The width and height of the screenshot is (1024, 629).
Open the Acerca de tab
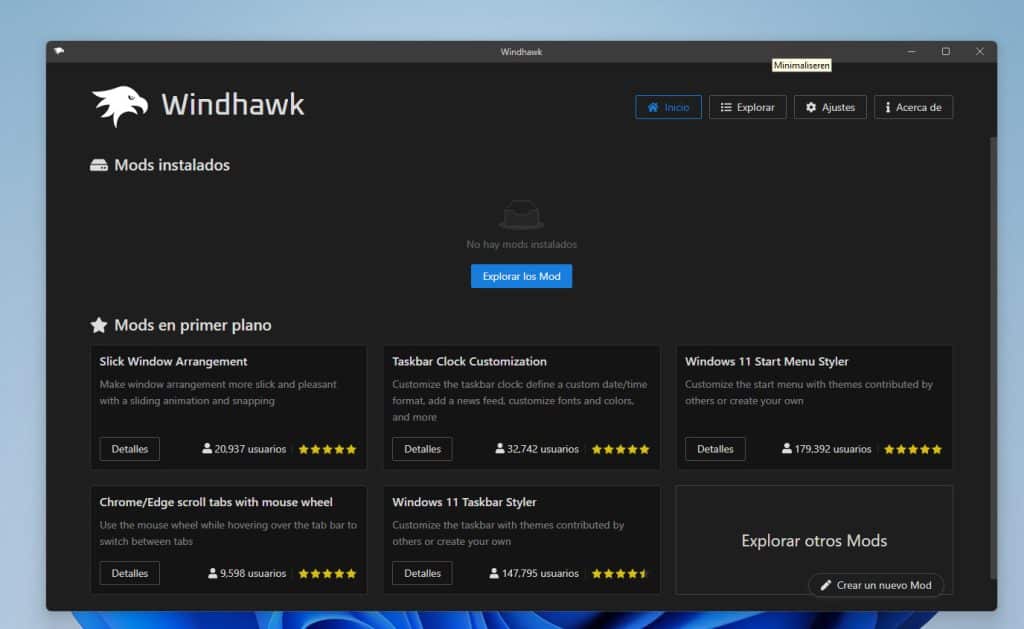click(x=913, y=107)
